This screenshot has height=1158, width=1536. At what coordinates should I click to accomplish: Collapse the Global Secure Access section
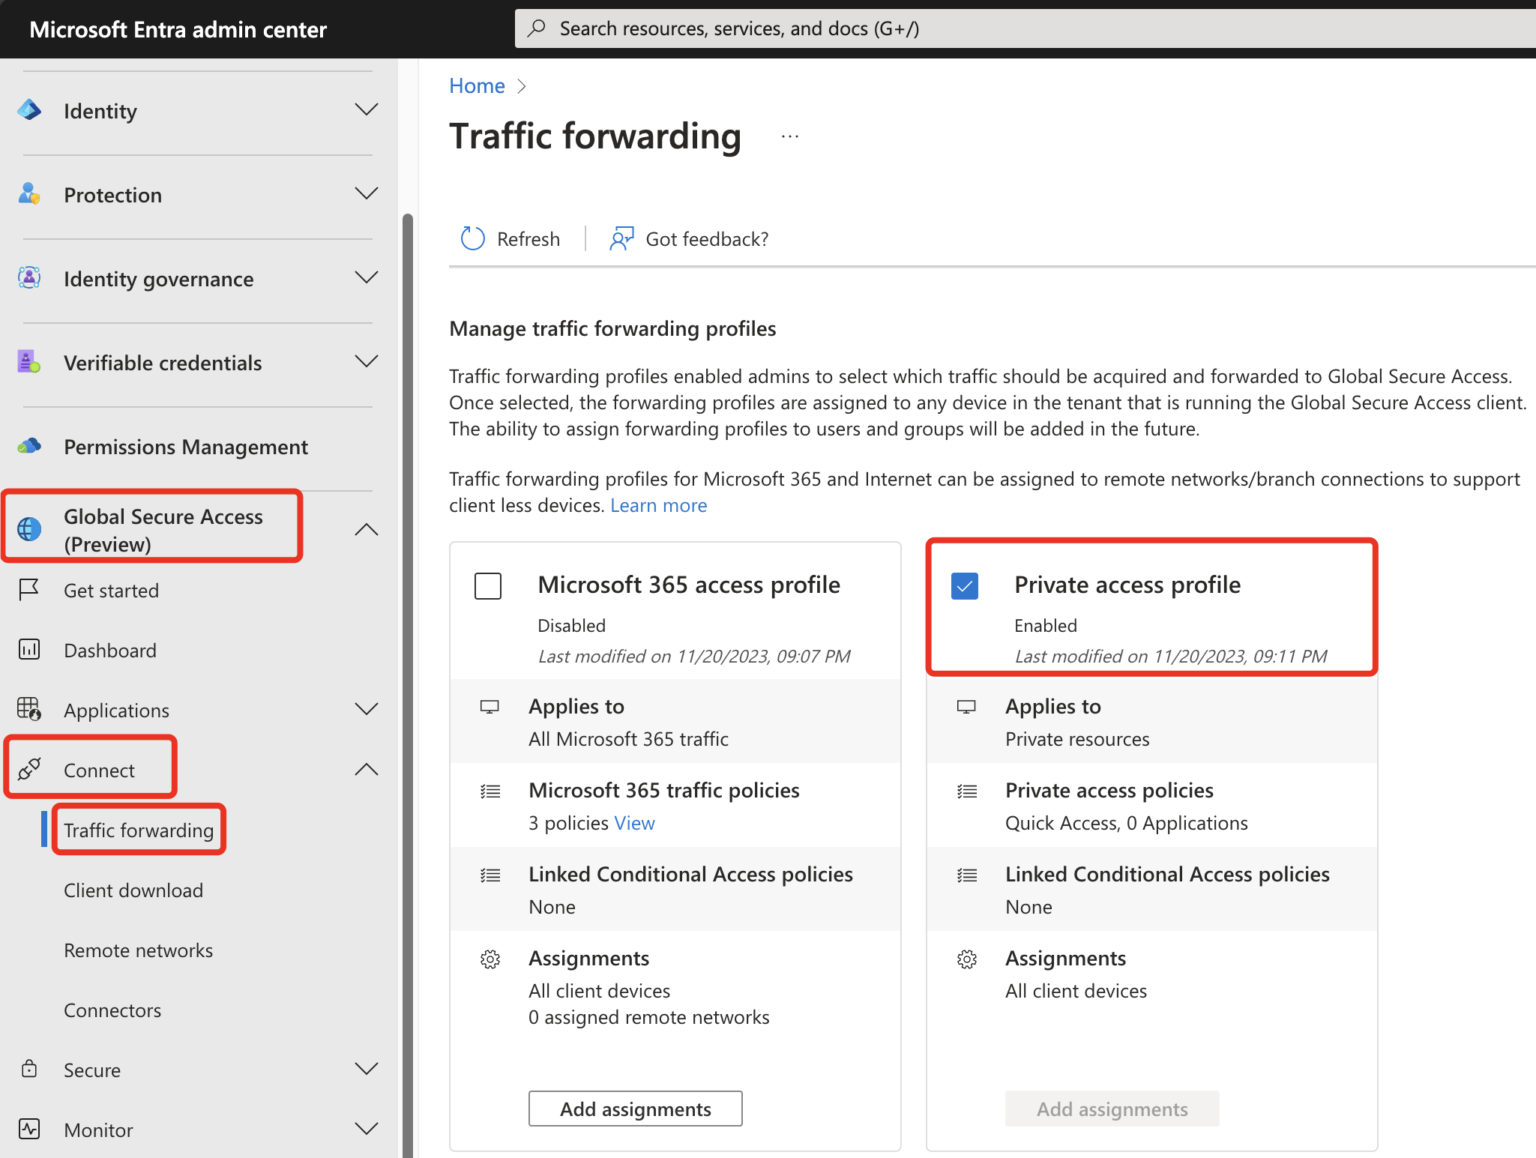pos(366,529)
